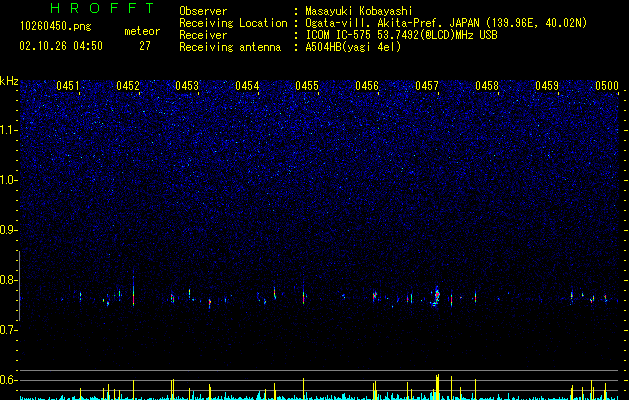The image size is (629, 400).
Task: Select the ICOM IC-575 53.7492 MHz receiver text
Action: tap(402, 35)
